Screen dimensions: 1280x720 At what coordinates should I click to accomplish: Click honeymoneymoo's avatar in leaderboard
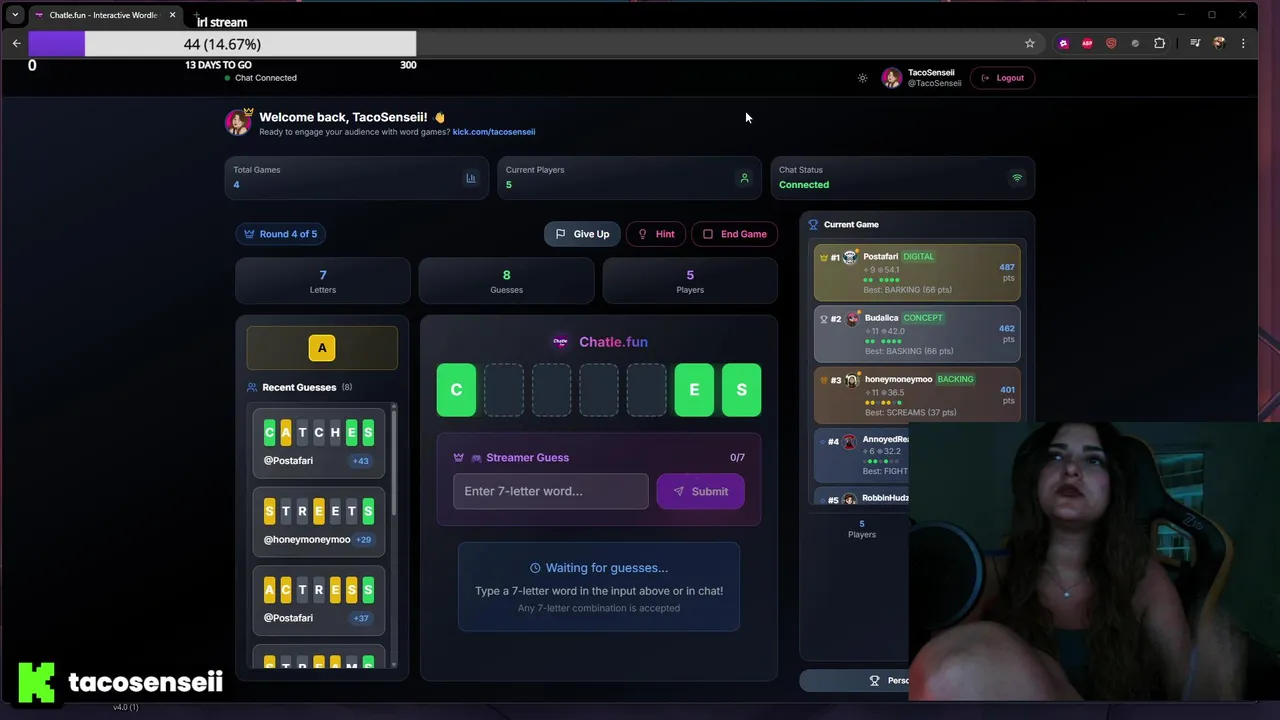coord(852,380)
